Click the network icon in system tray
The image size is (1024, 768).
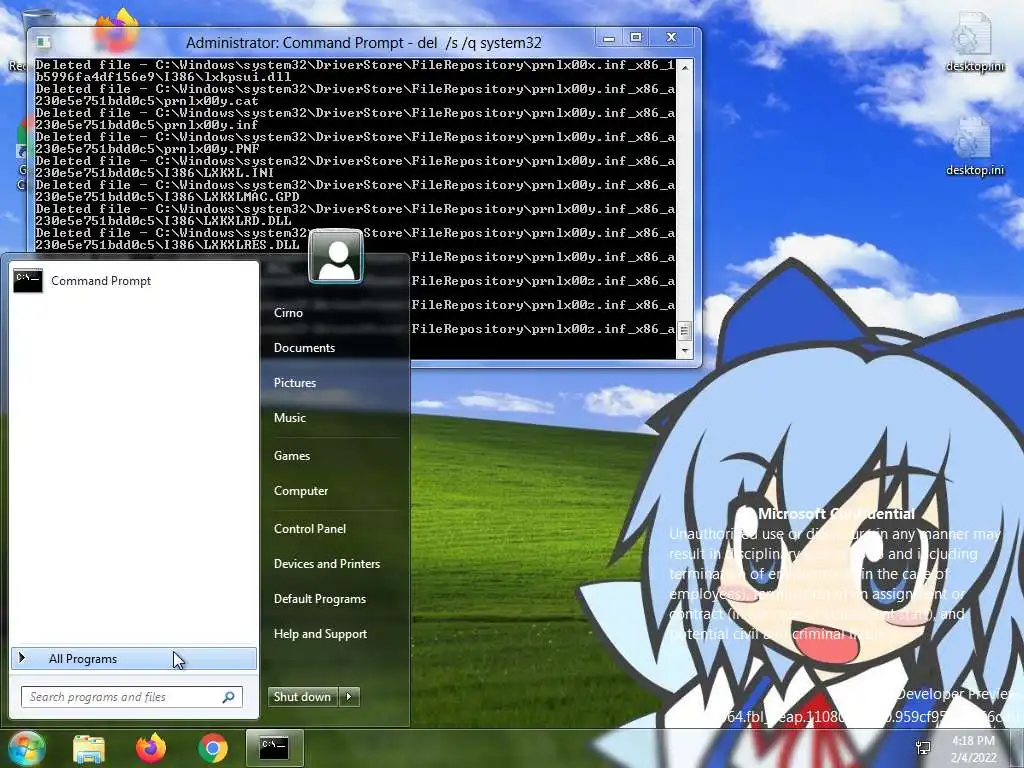pyautogui.click(x=923, y=748)
